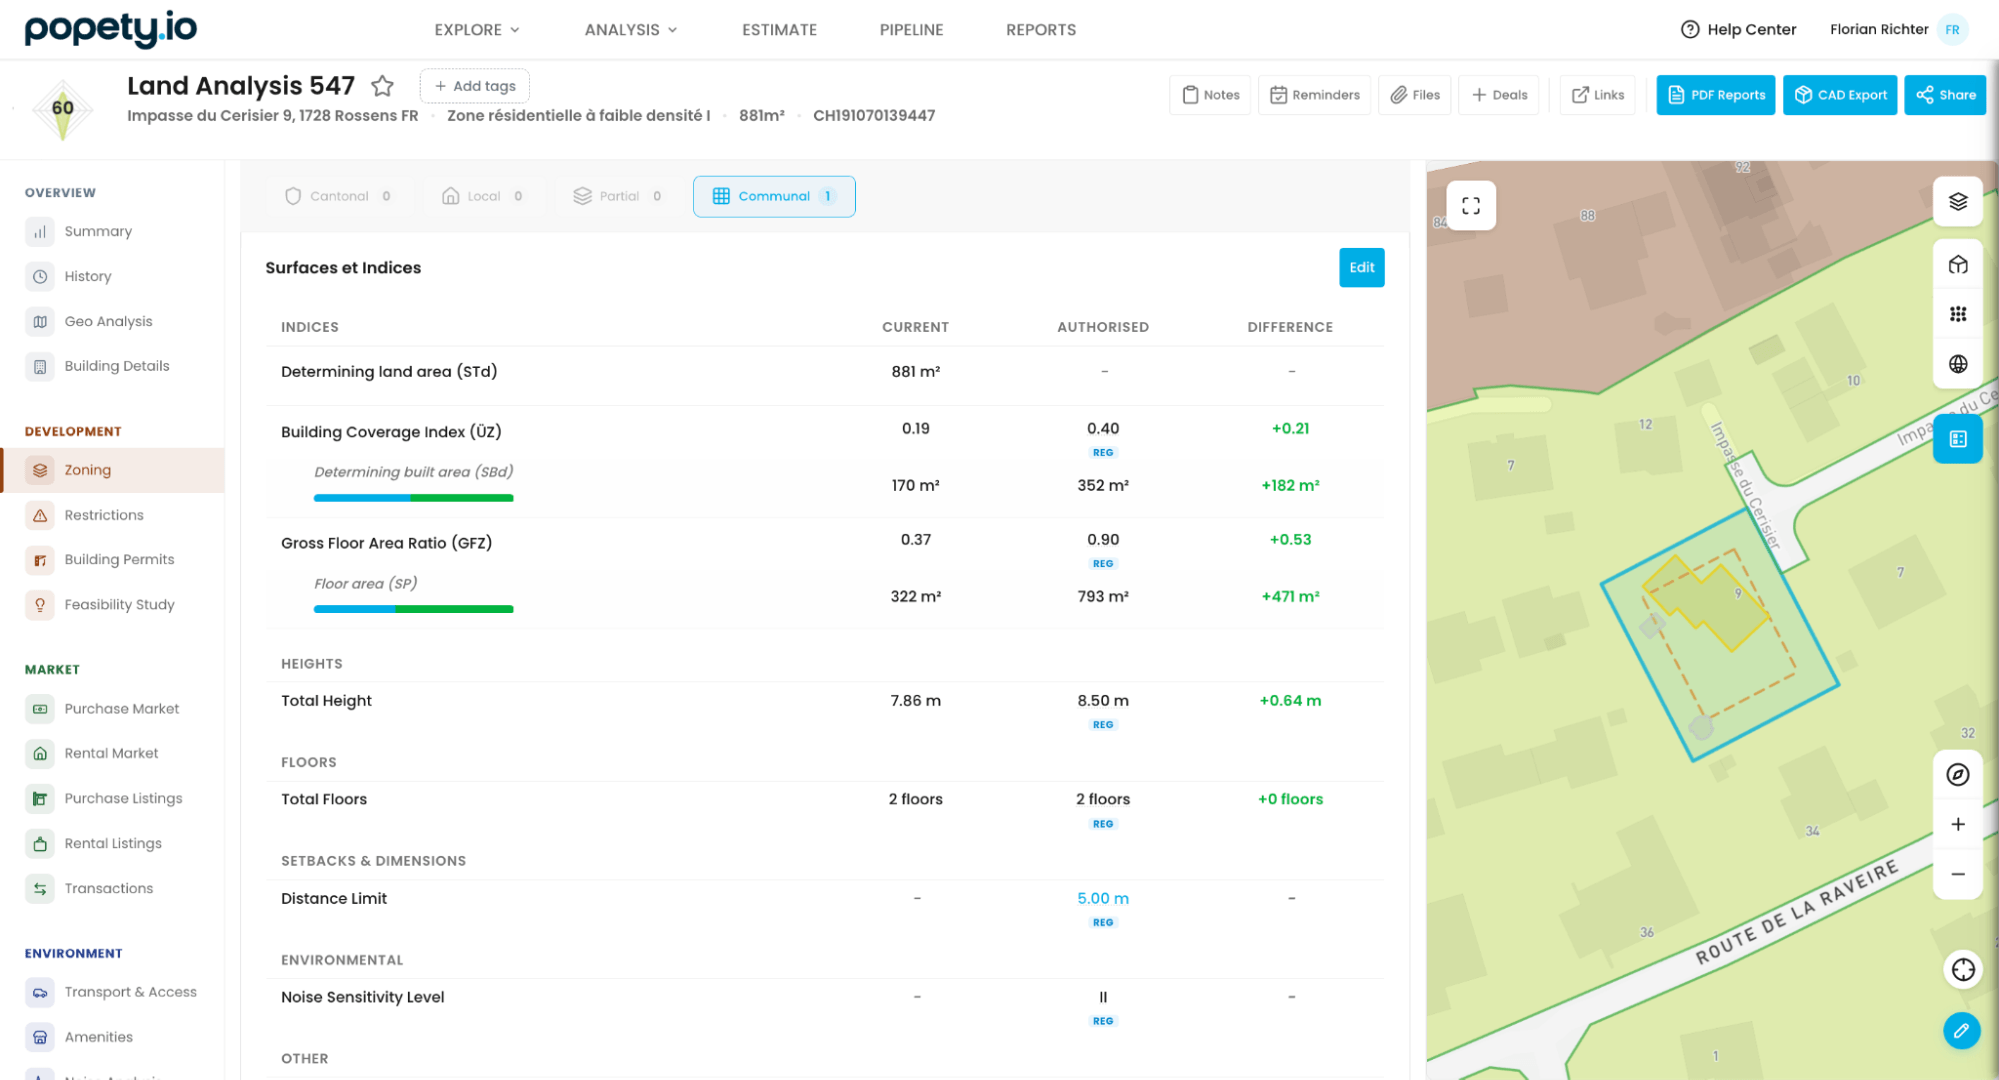This screenshot has width=1999, height=1080.
Task: Open Reminders
Action: tap(1315, 95)
